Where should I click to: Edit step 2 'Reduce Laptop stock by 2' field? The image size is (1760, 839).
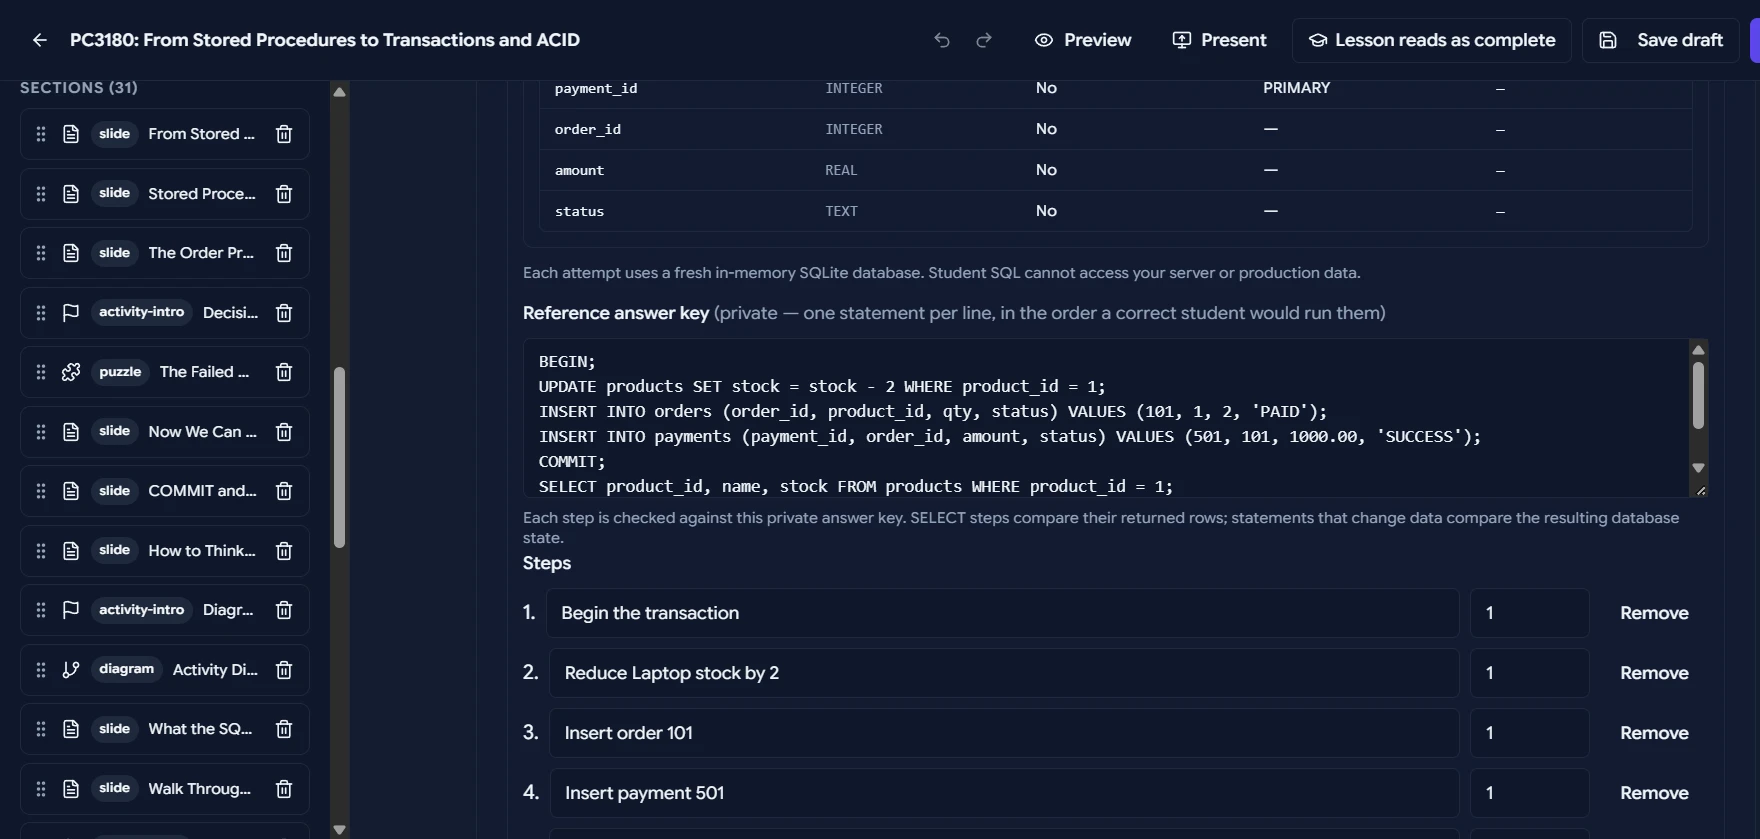pos(1004,673)
